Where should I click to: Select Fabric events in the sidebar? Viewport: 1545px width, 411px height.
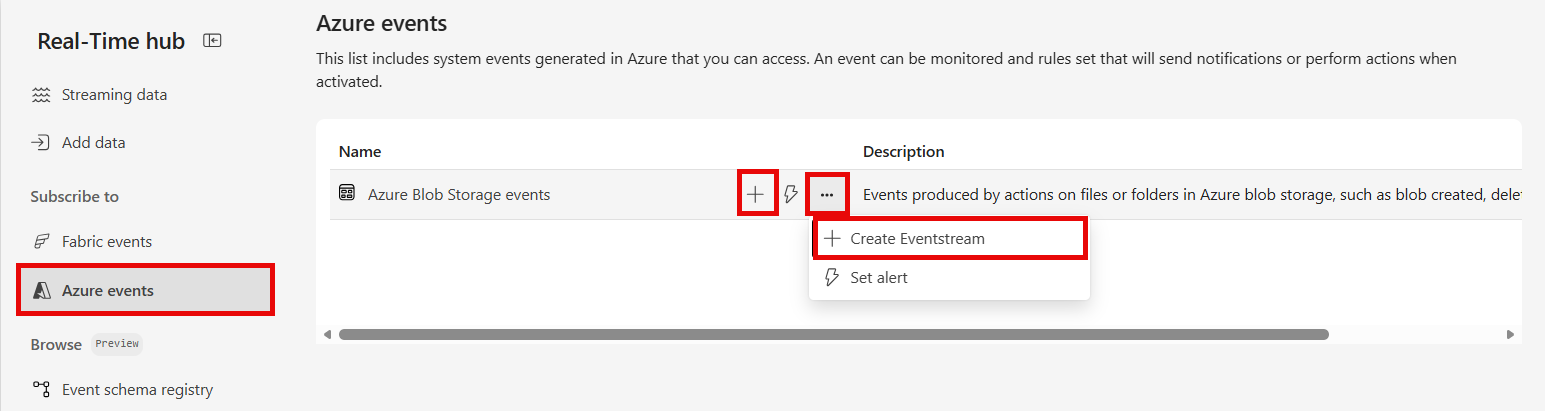106,242
